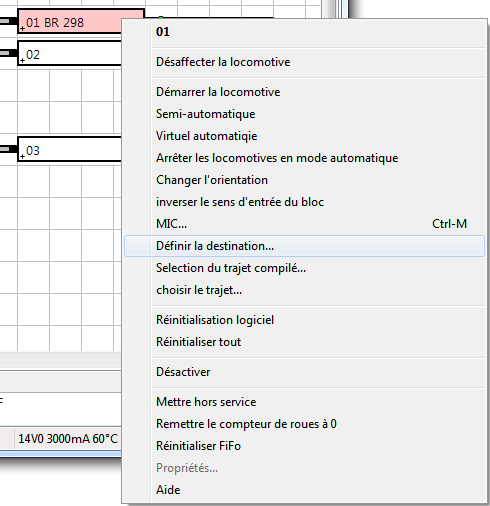
Task: Click Virtuel automatiqie entry
Action: click(304, 136)
